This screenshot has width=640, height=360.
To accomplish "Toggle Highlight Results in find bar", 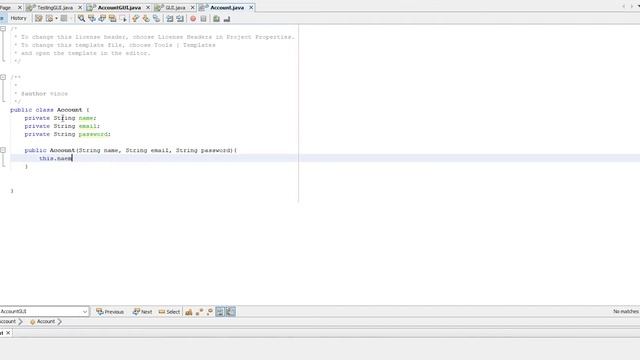I will (220, 312).
